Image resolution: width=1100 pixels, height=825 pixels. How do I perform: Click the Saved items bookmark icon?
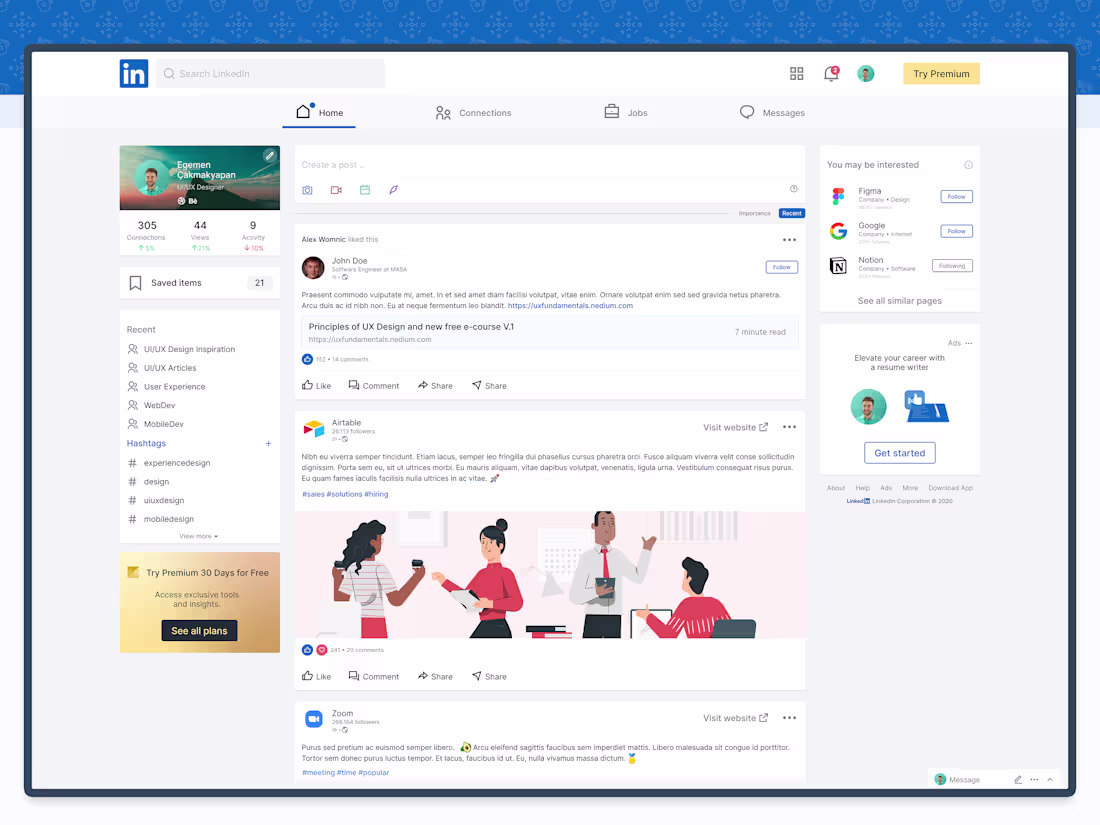[x=135, y=283]
